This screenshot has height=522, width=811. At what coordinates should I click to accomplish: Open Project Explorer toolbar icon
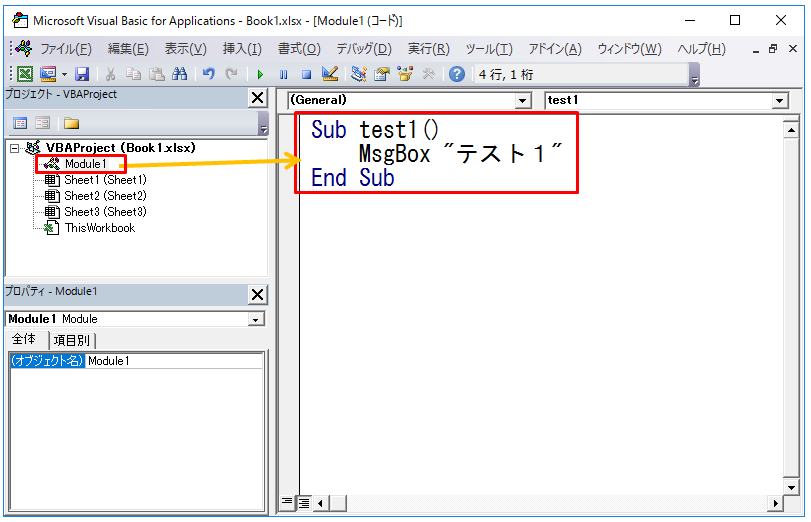click(358, 74)
